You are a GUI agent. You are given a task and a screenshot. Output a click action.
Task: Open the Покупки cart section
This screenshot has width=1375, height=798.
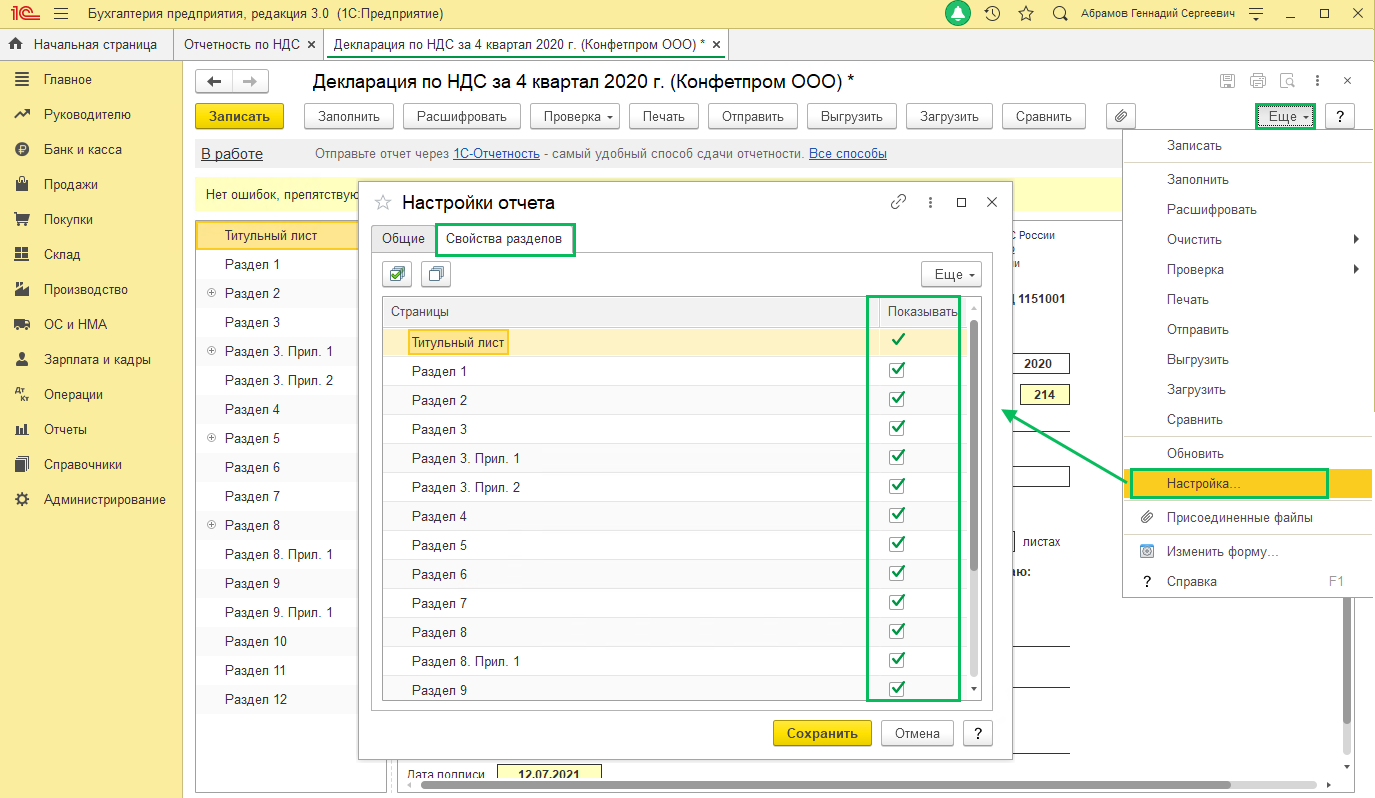pos(68,220)
